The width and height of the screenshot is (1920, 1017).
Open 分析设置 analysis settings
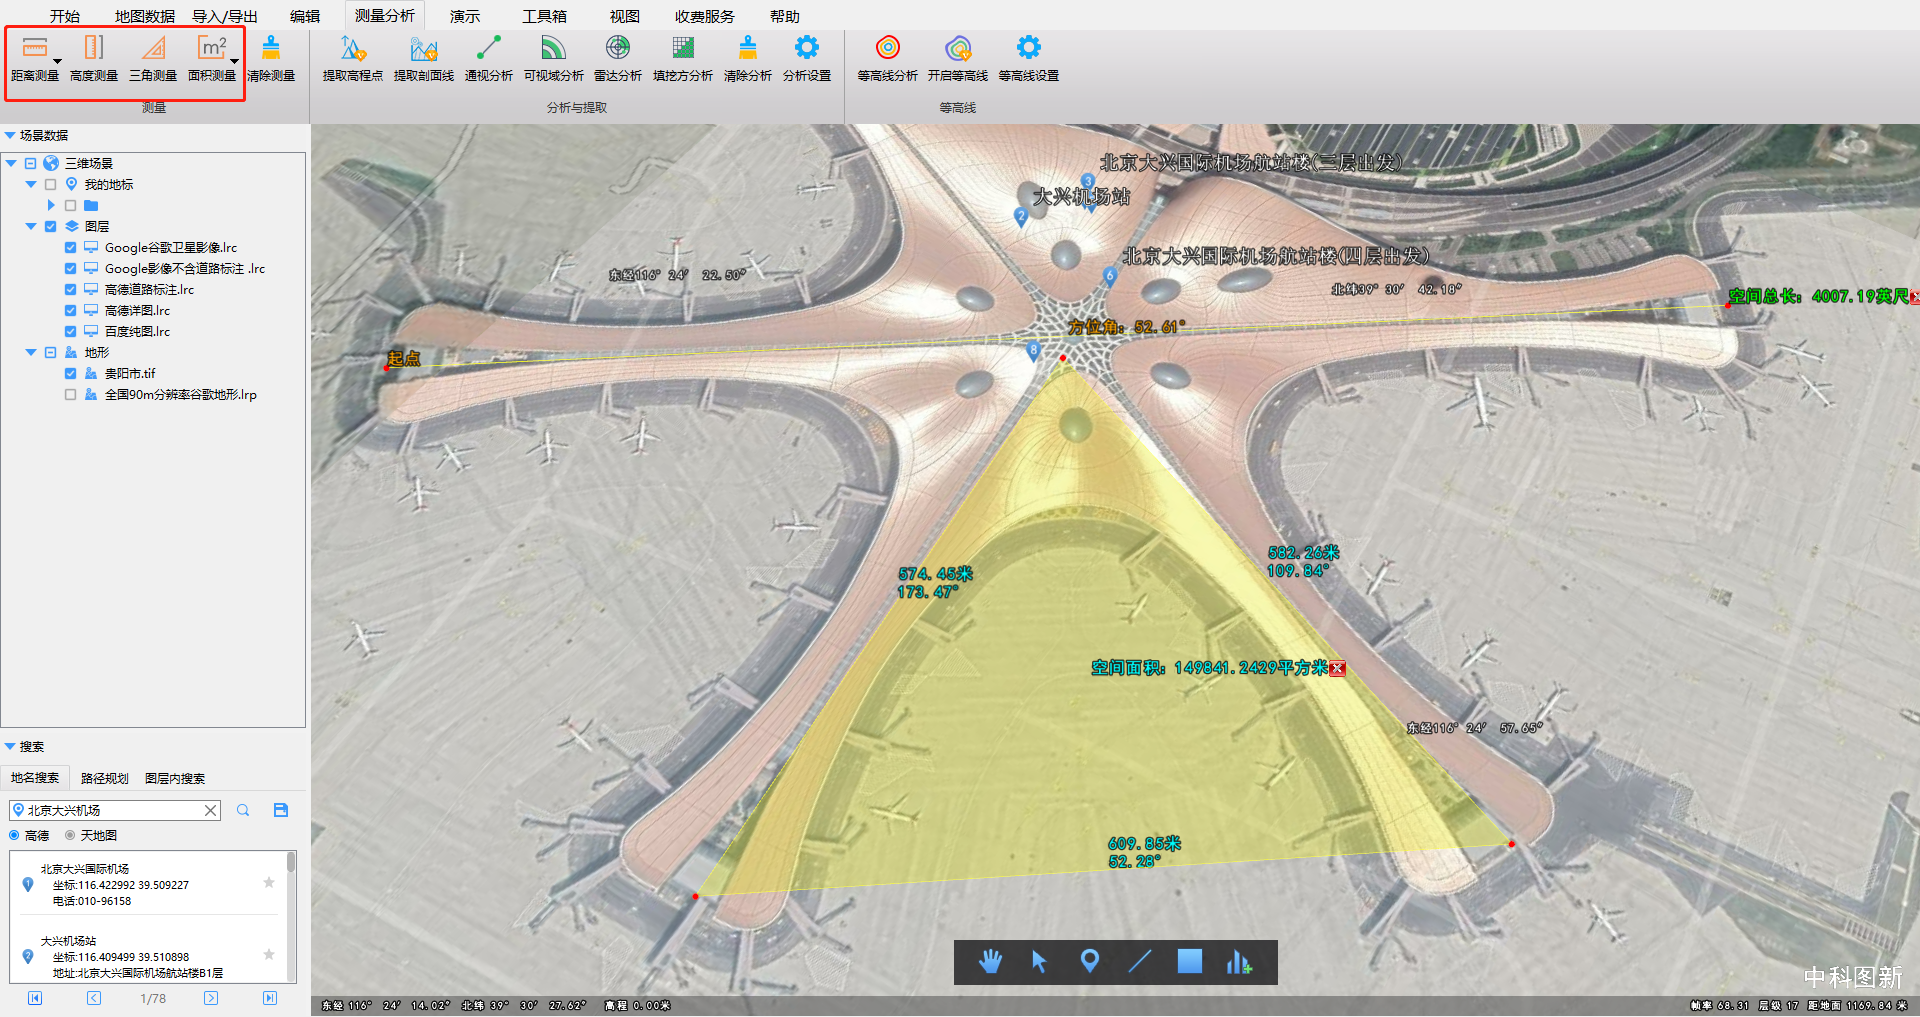tap(807, 58)
